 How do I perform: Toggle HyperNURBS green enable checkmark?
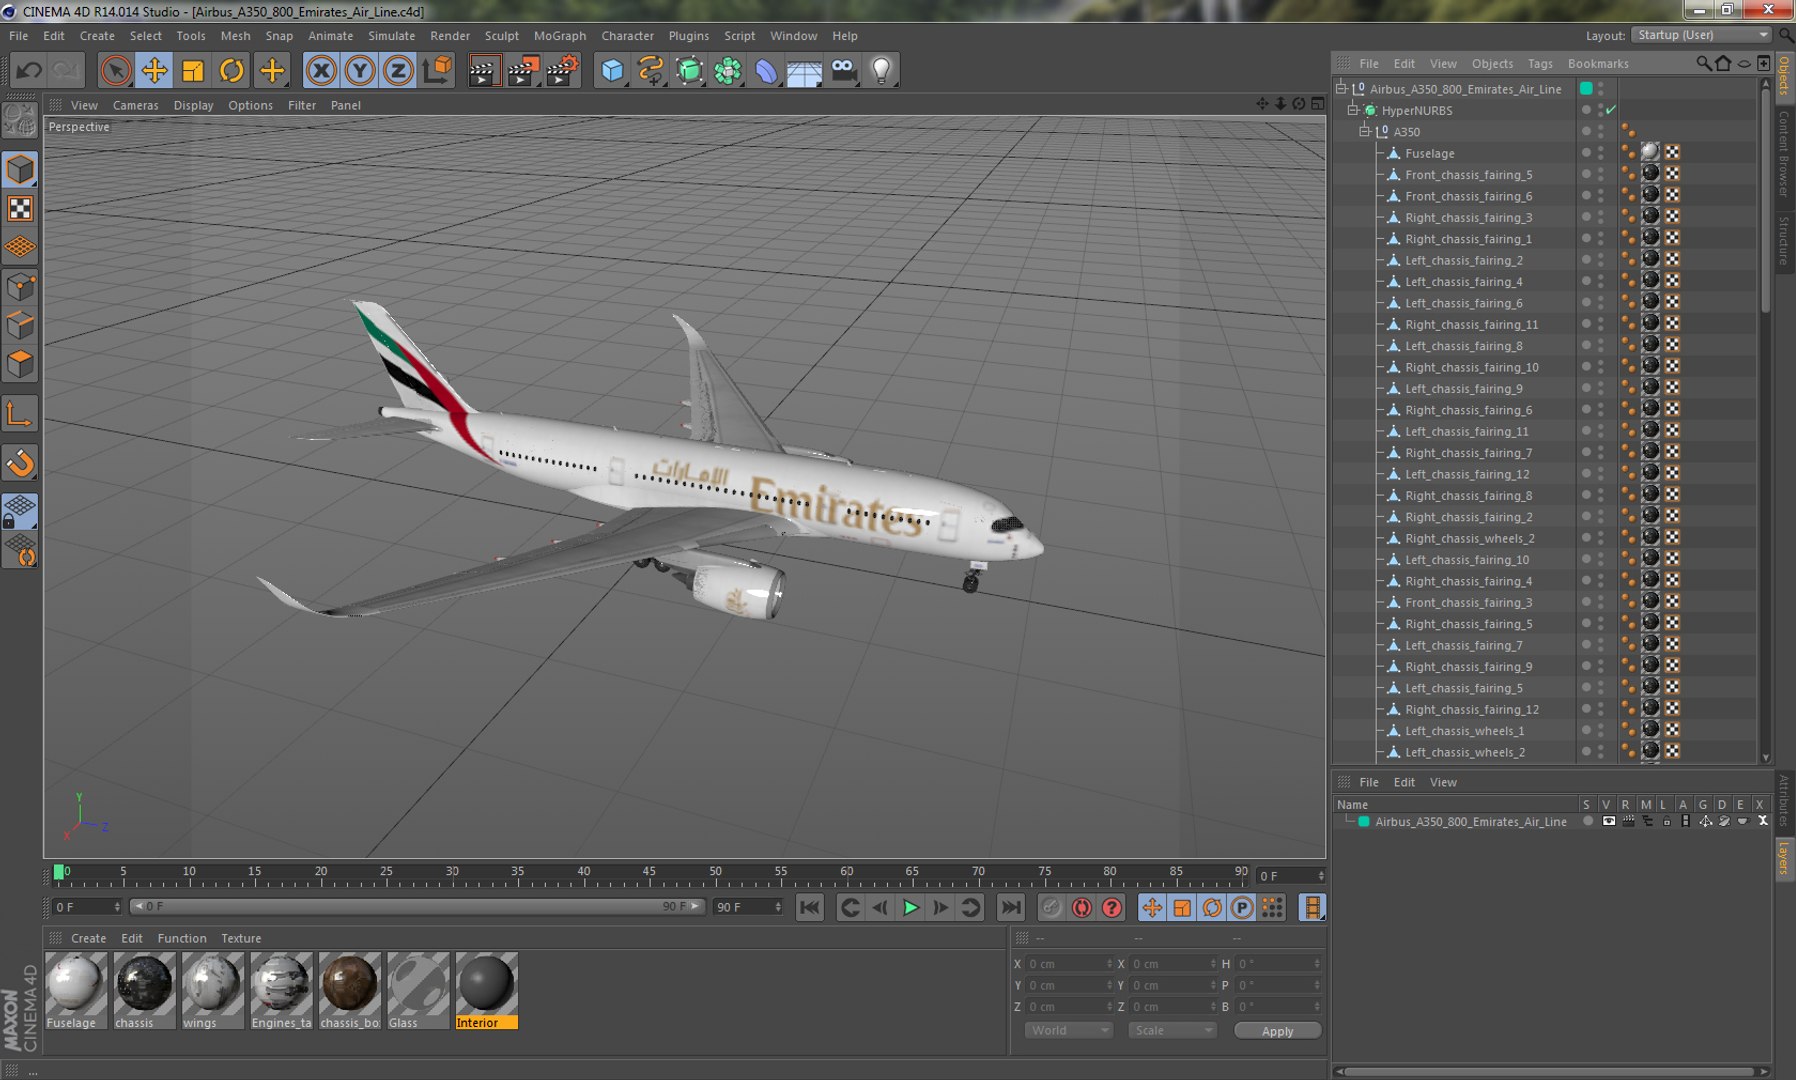(x=1611, y=110)
